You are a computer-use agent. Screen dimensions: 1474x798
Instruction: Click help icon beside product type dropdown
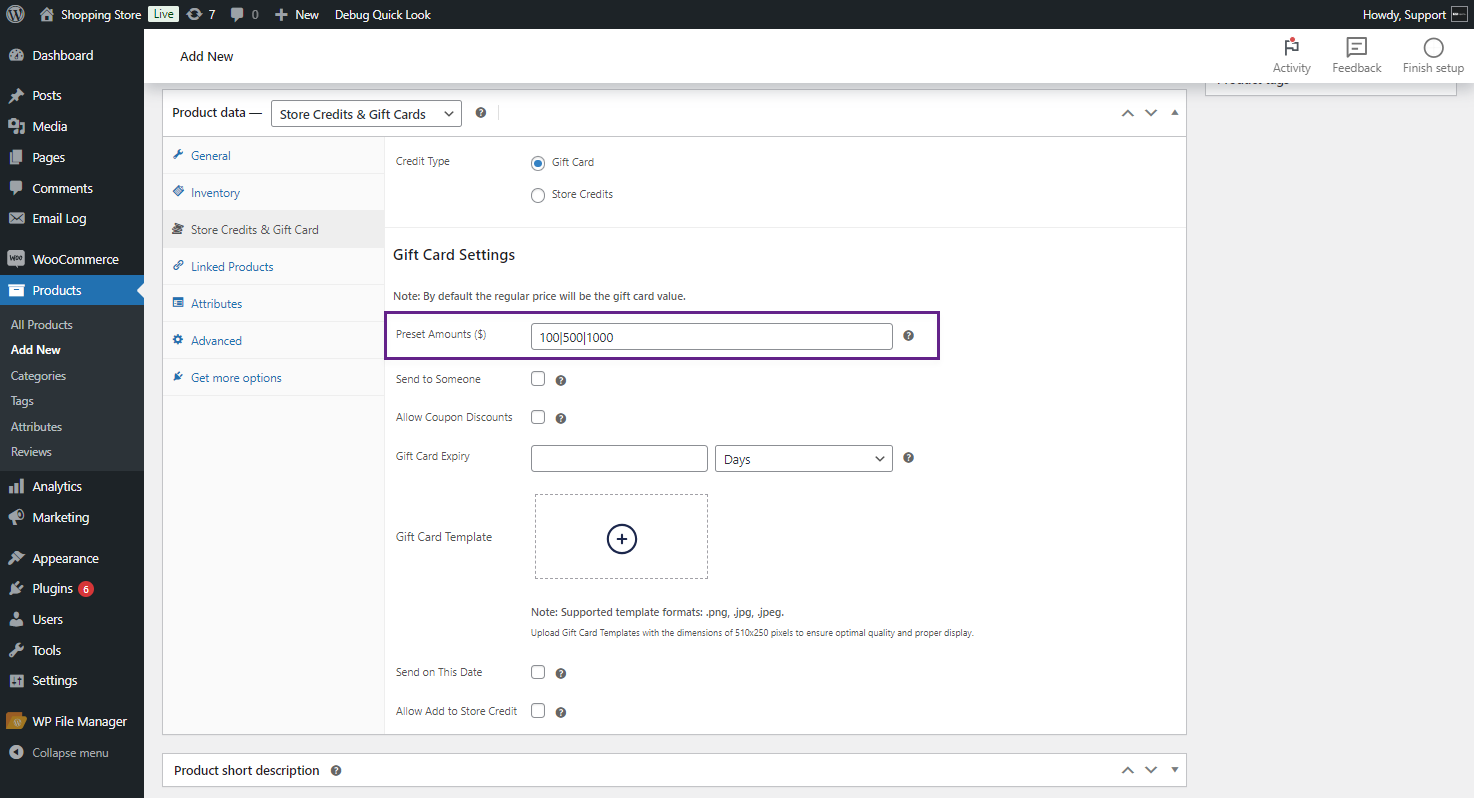pos(481,113)
